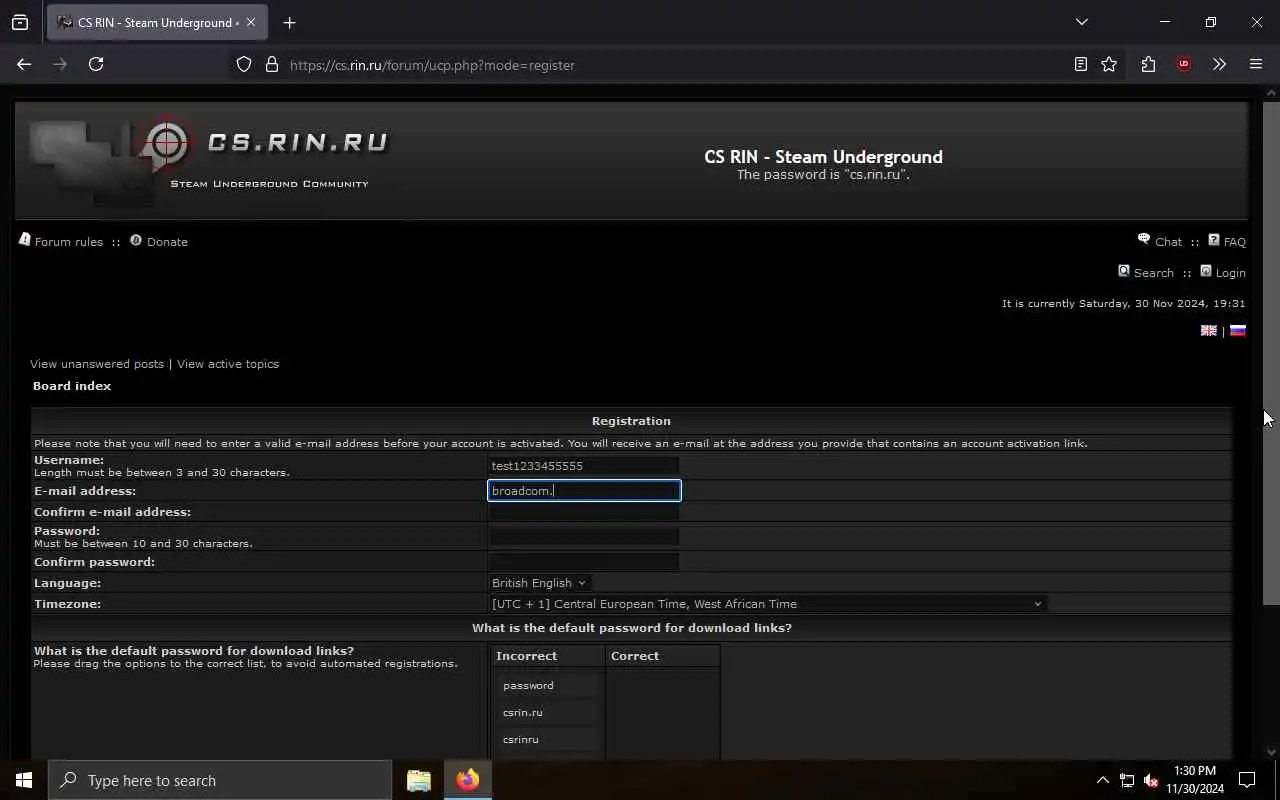Switch forum language to English flag

click(x=1209, y=331)
